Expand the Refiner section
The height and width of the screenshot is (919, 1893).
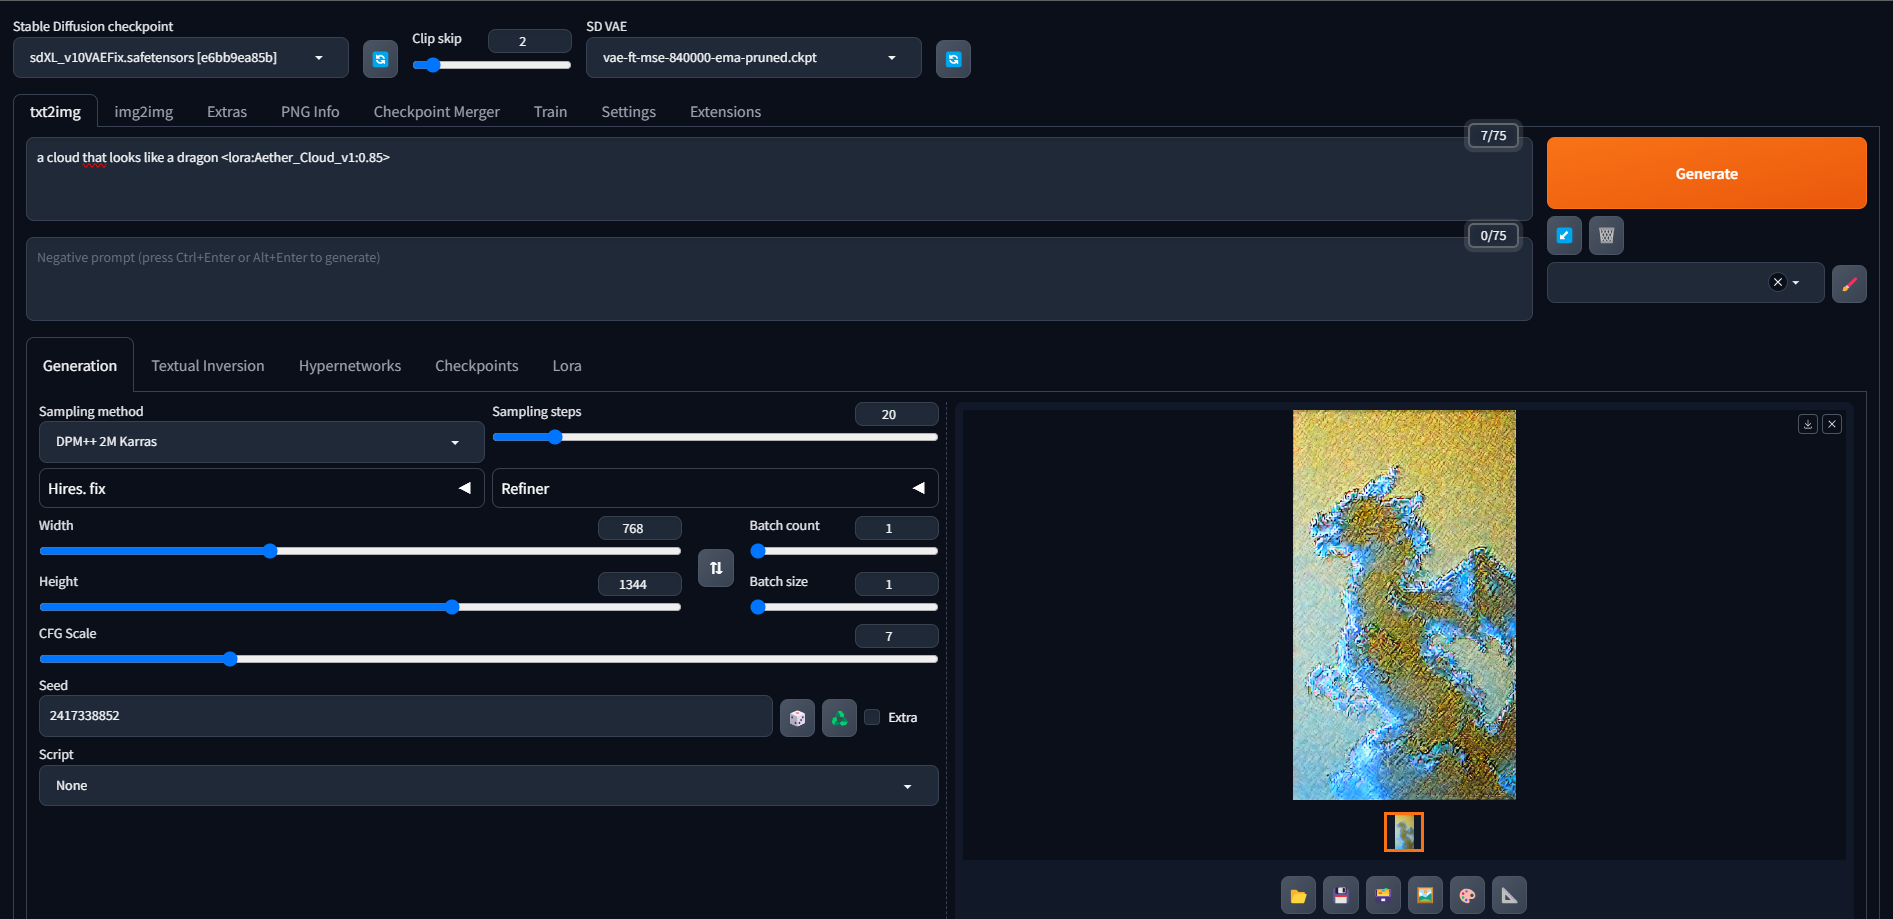(715, 488)
